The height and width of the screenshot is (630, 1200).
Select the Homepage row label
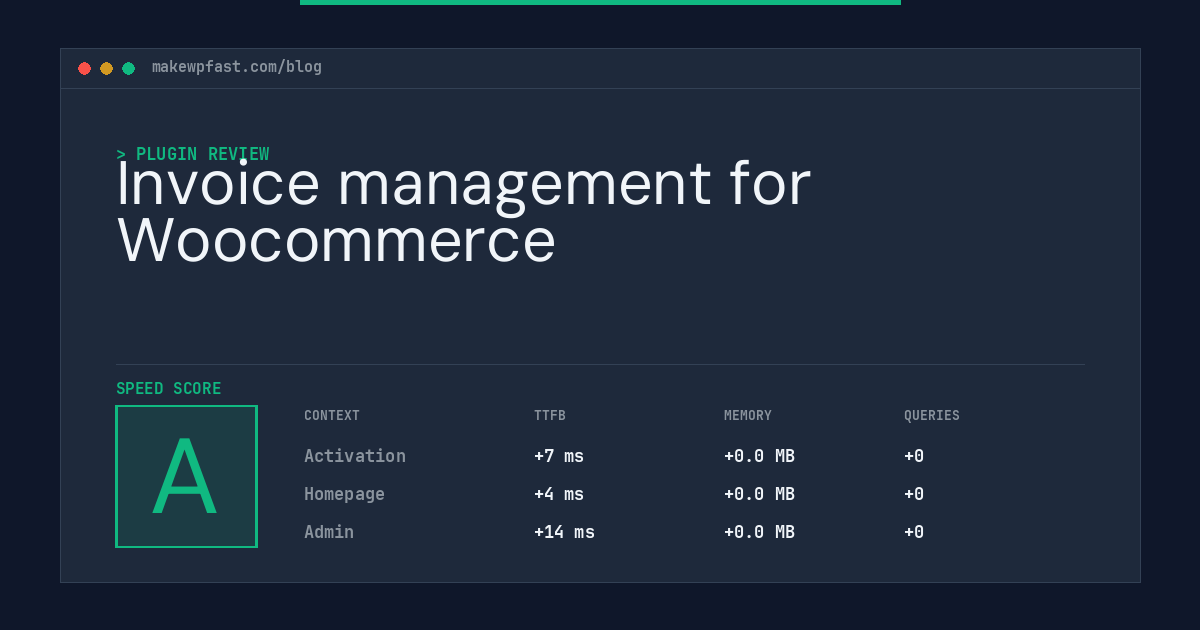pos(345,494)
